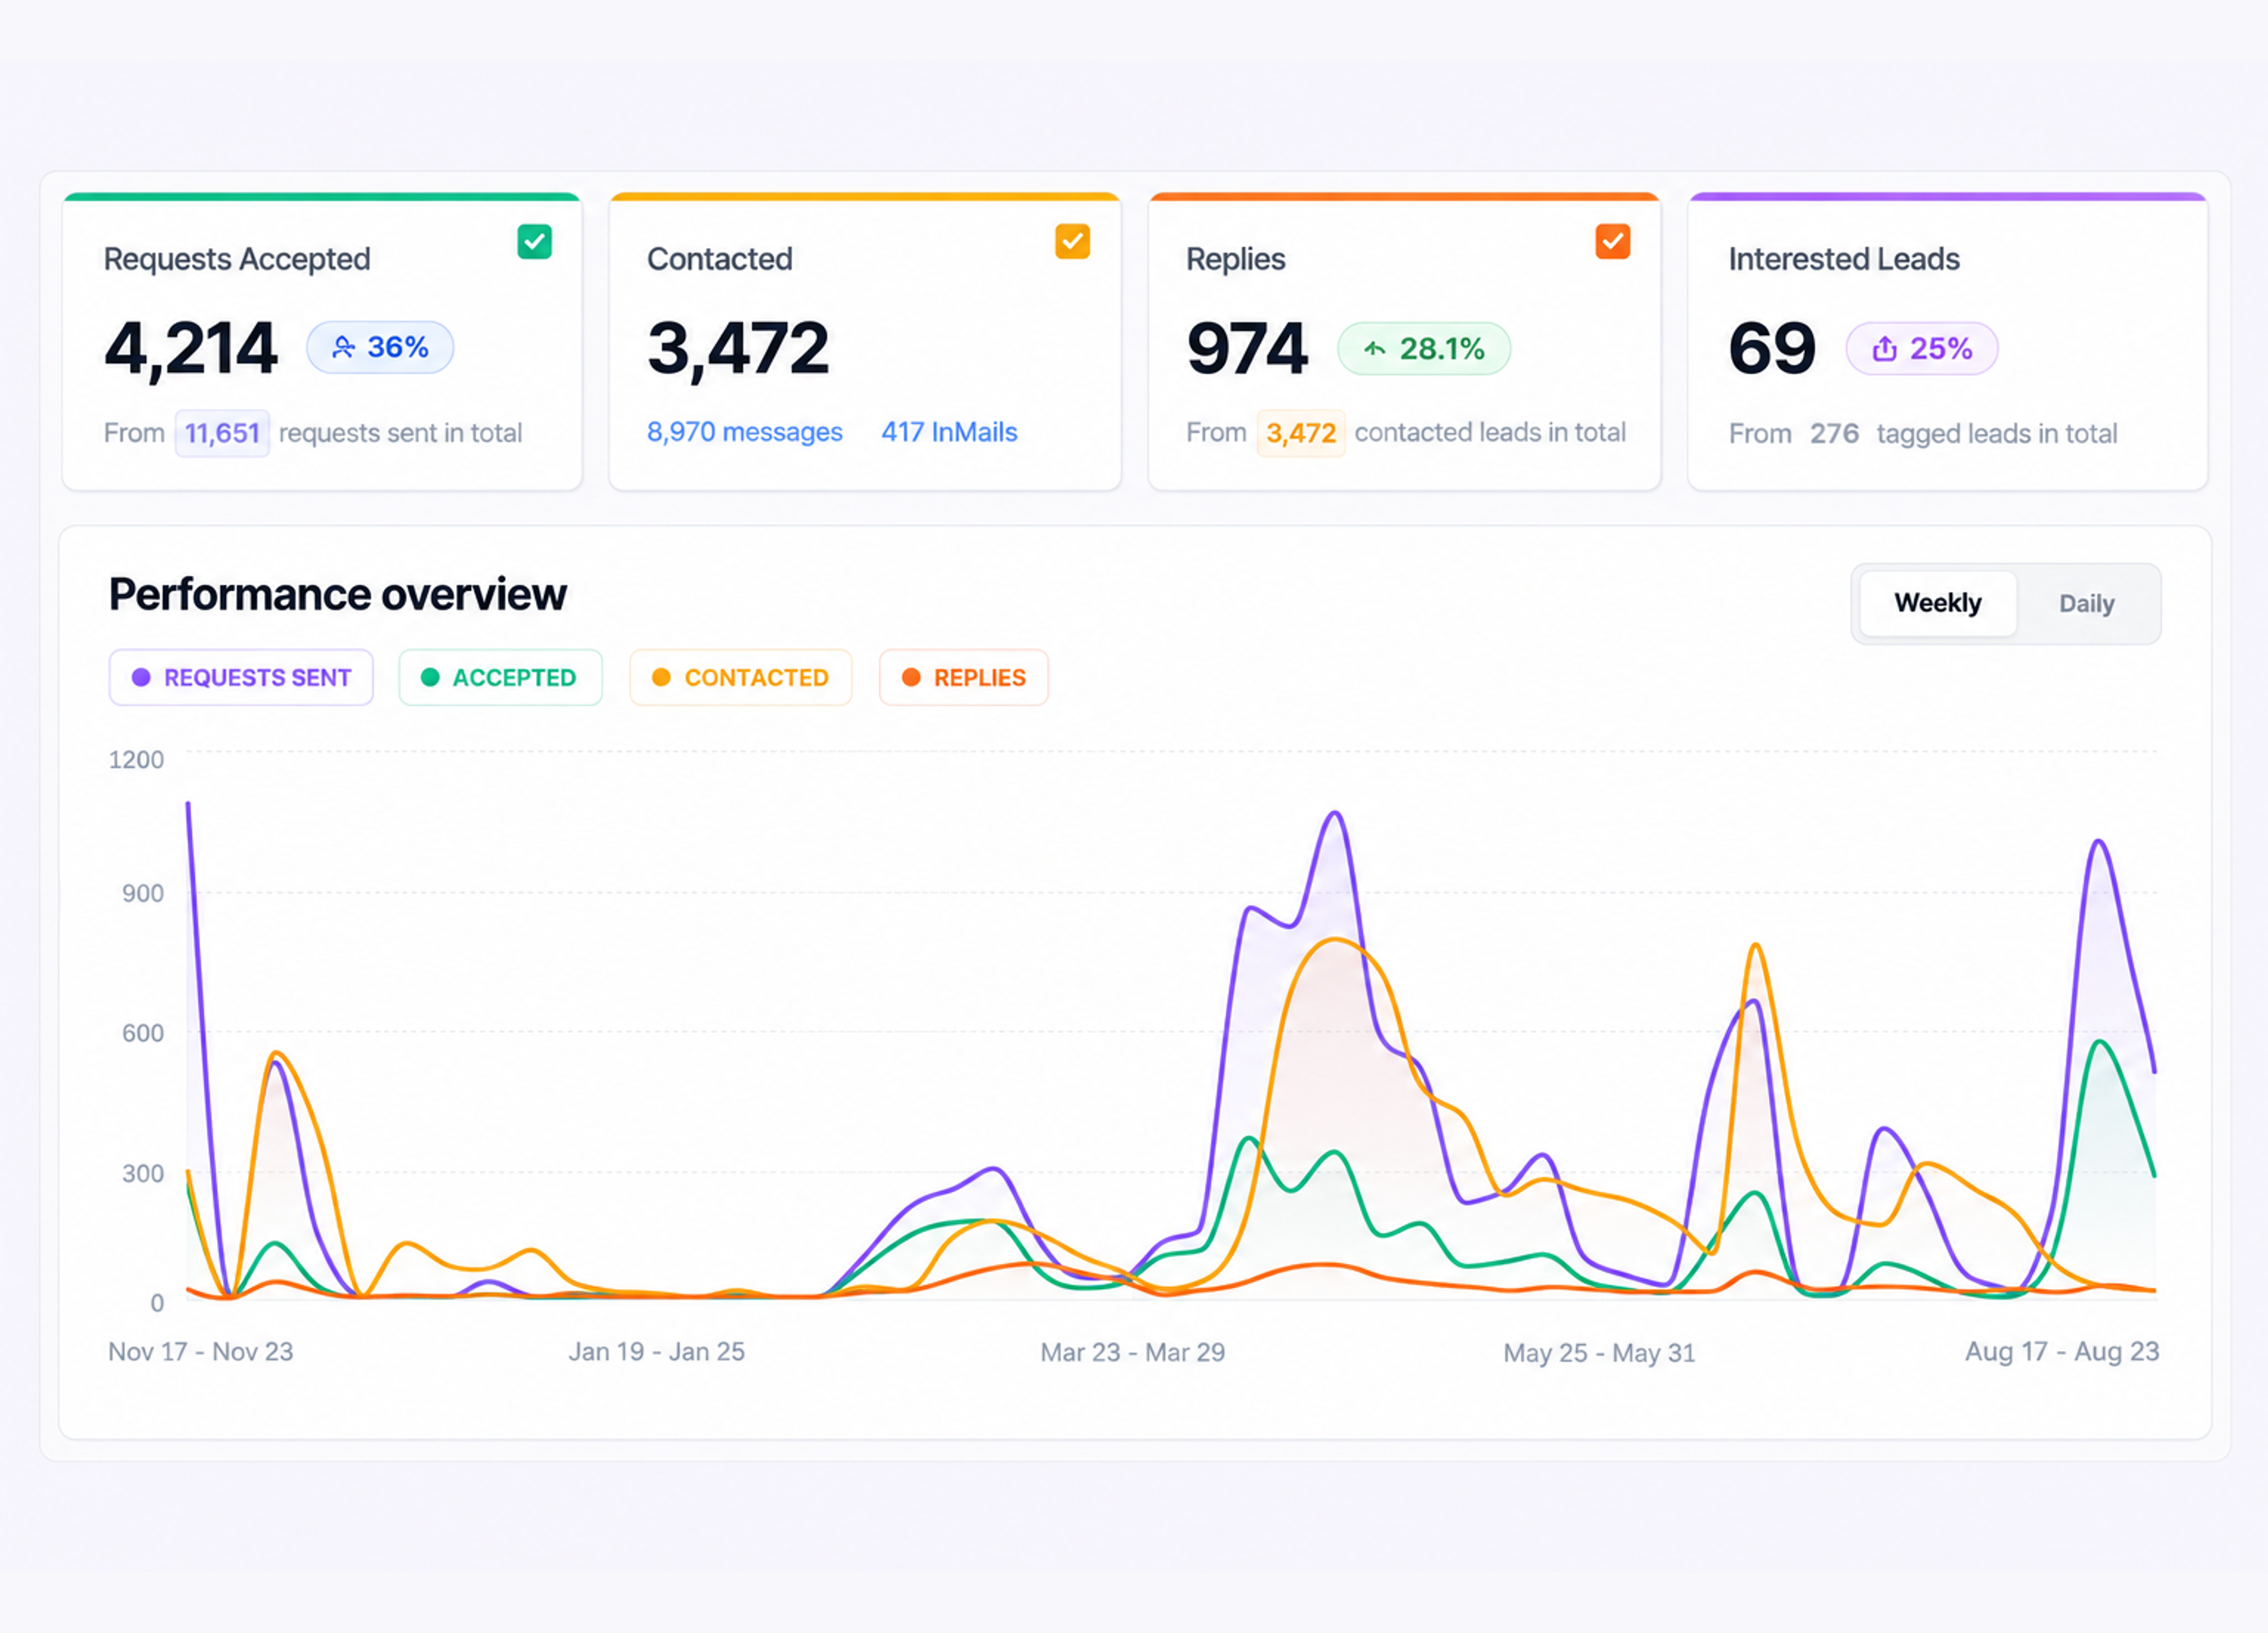Click the Aug 17 - Aug 23 axis label
2268x1633 pixels.
tap(2062, 1352)
